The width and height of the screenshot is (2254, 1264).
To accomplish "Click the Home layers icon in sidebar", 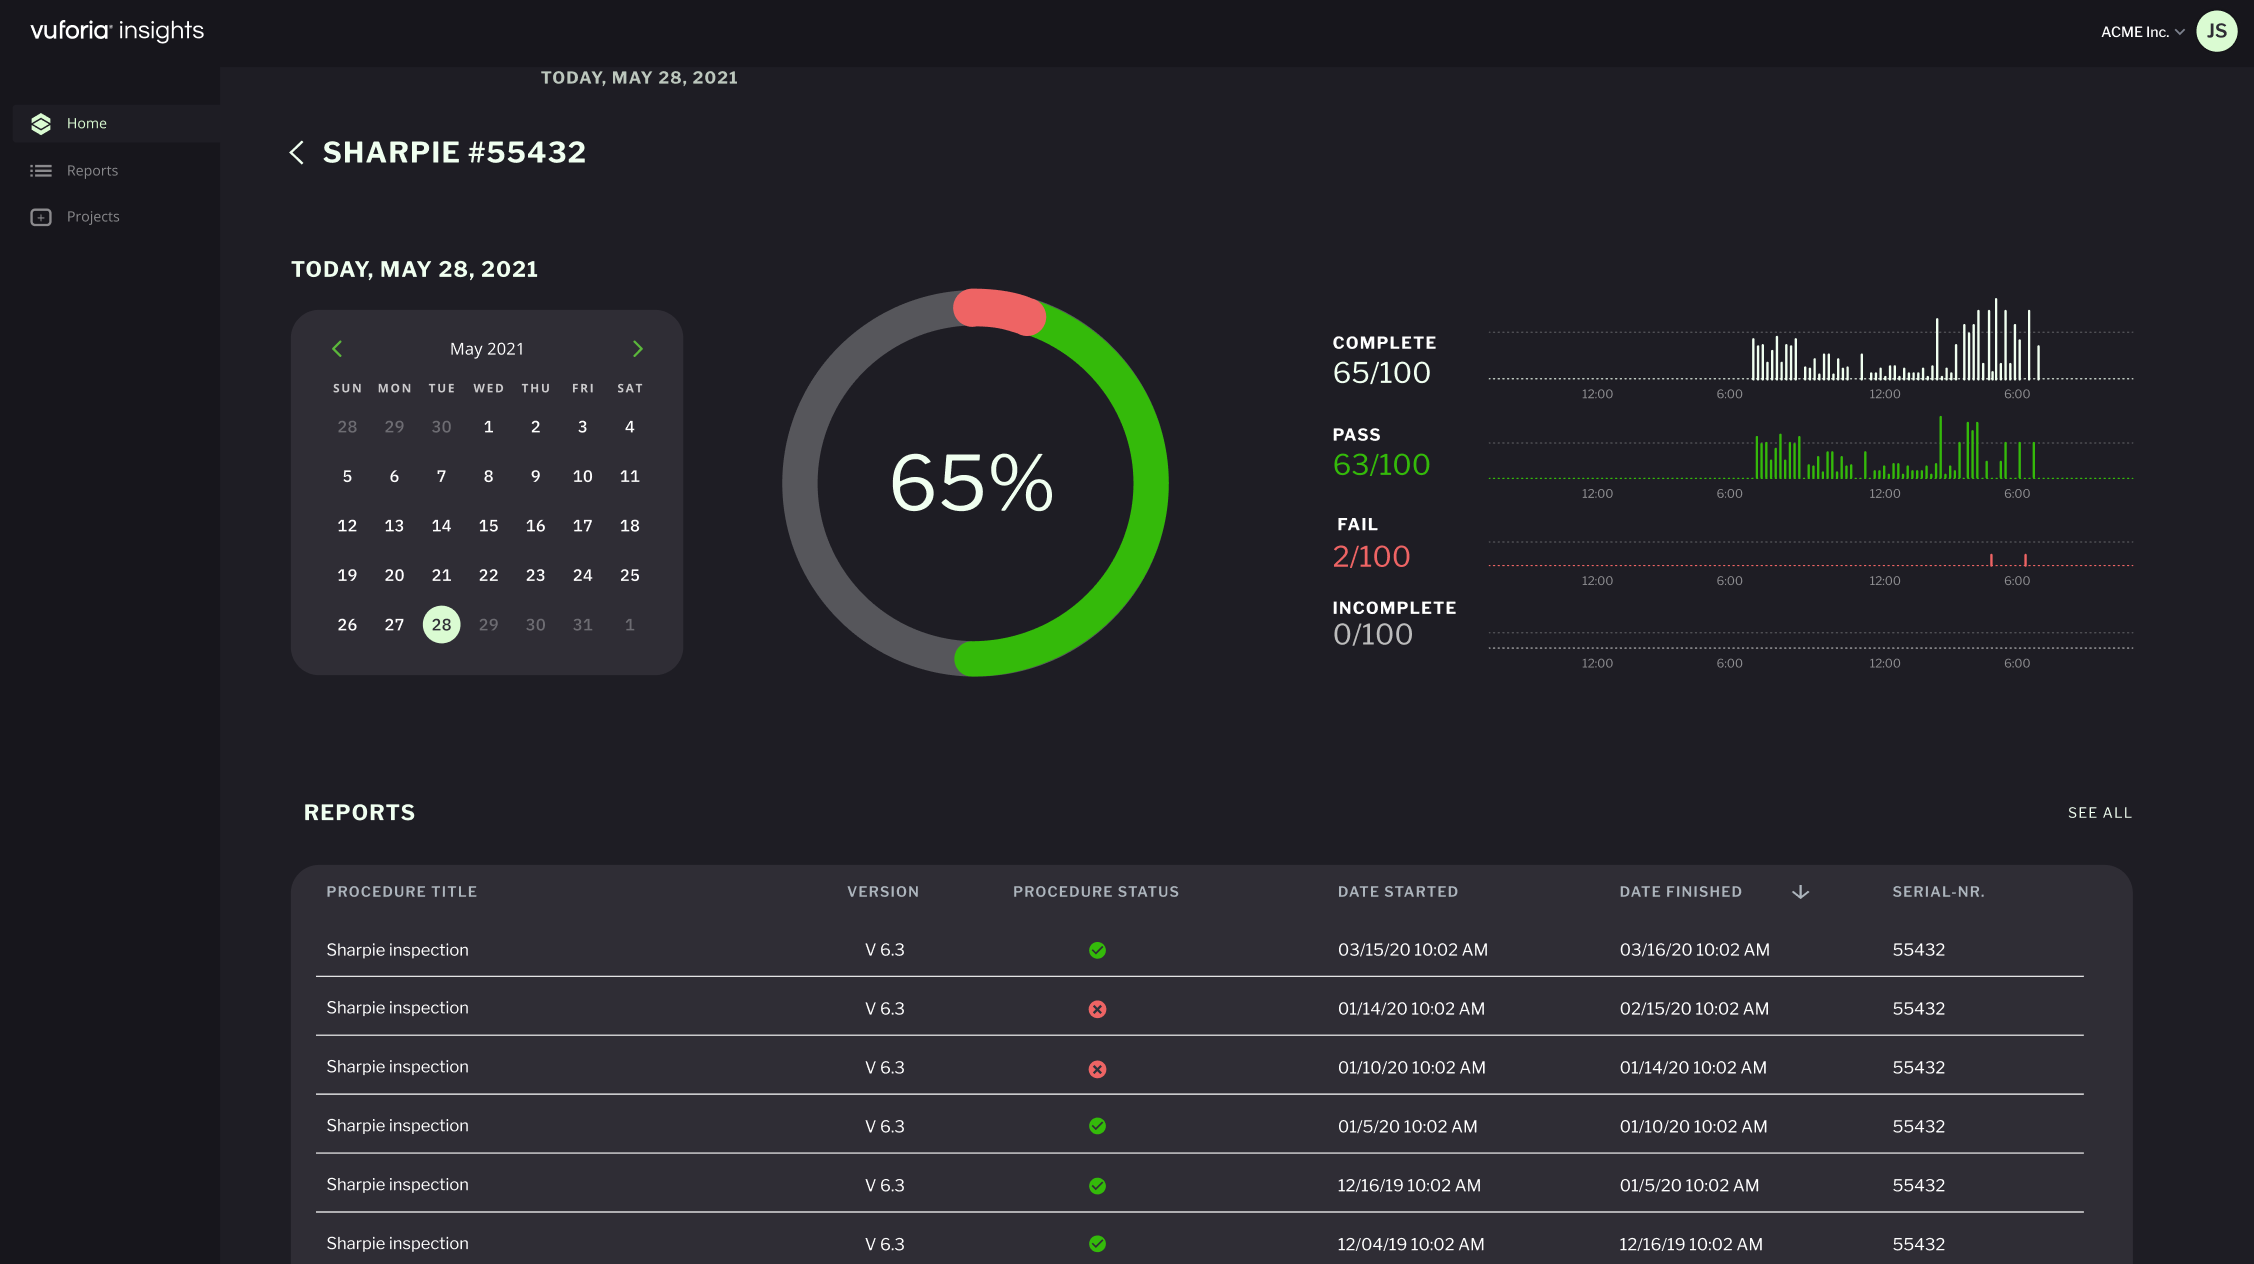I will (x=41, y=123).
